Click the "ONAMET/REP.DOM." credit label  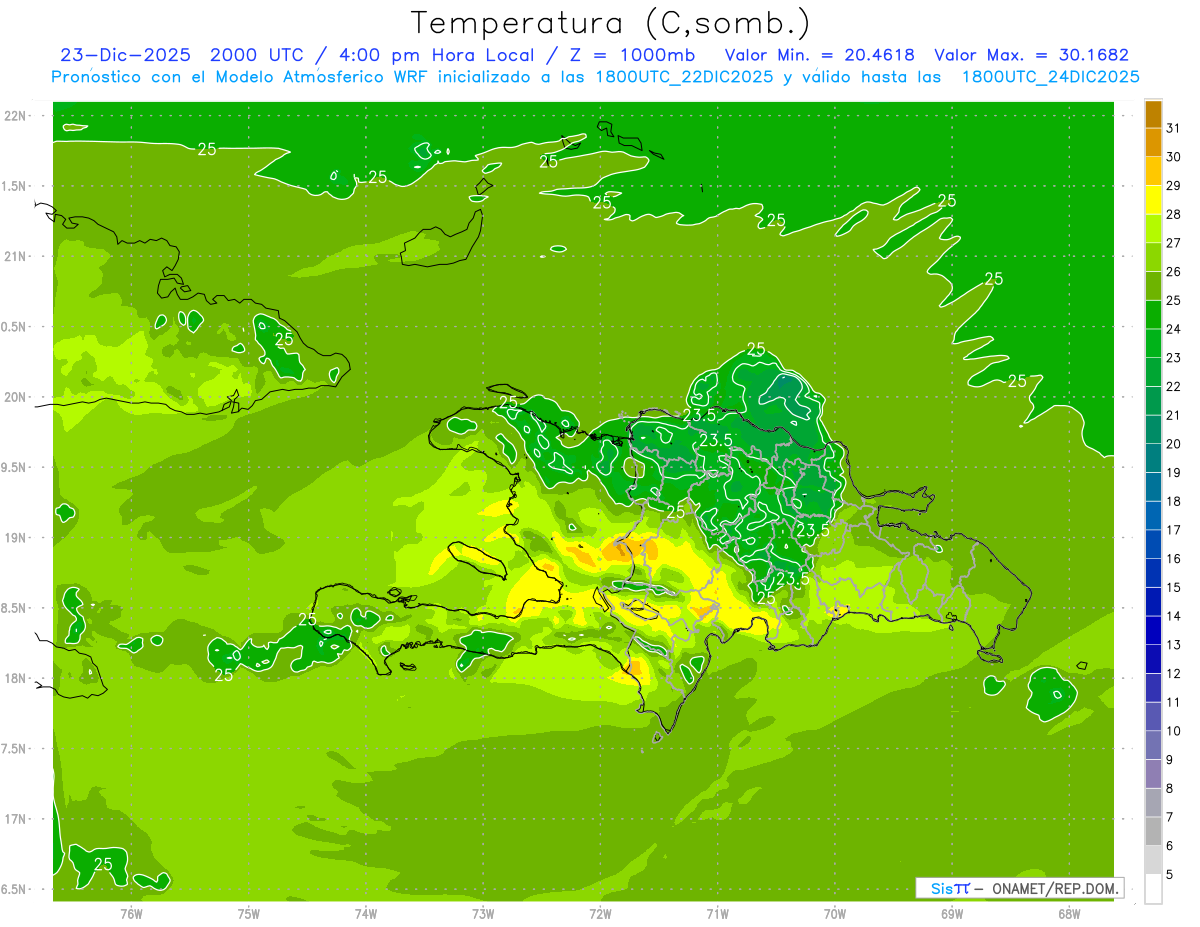[x=1056, y=888]
